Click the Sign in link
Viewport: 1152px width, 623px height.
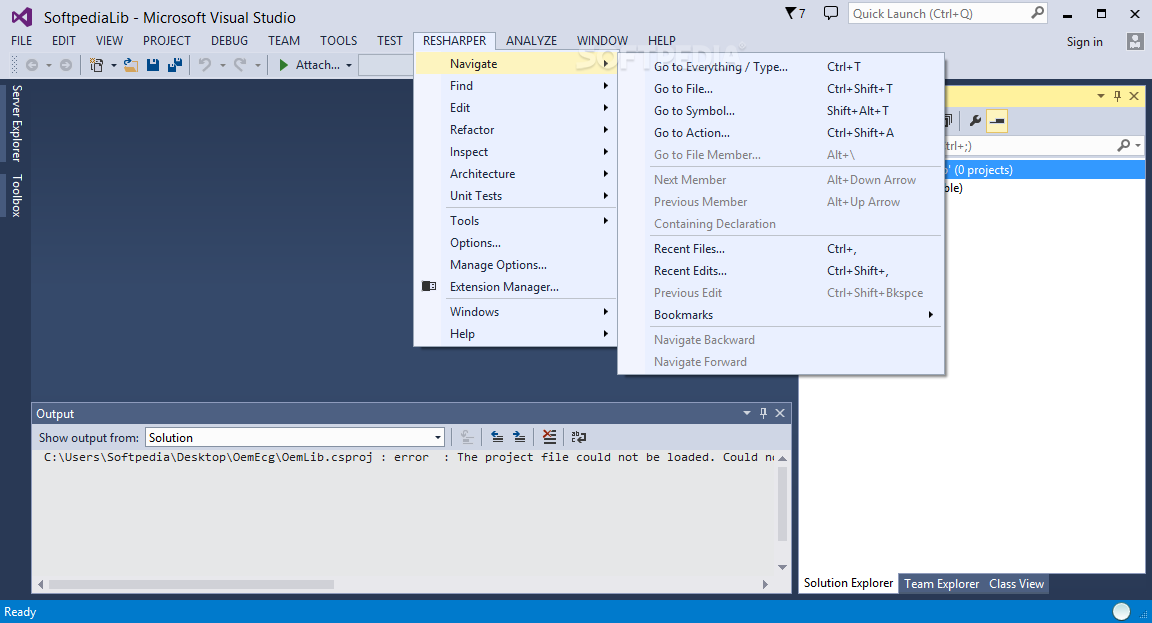[x=1084, y=42]
